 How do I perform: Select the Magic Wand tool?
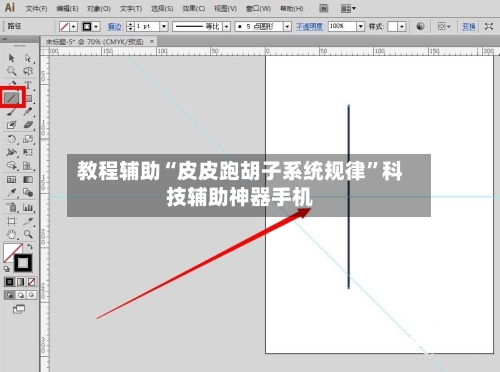(11, 71)
